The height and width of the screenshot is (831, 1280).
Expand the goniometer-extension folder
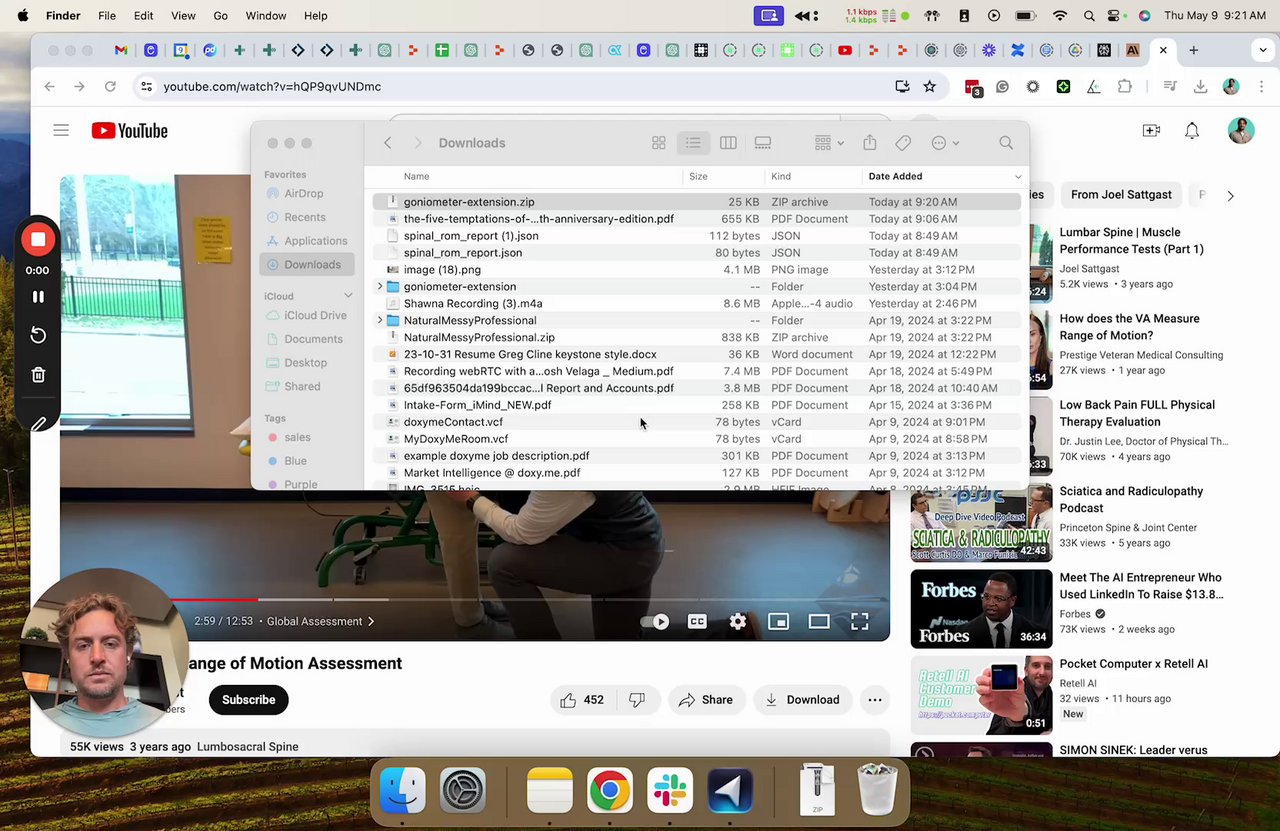click(x=379, y=287)
